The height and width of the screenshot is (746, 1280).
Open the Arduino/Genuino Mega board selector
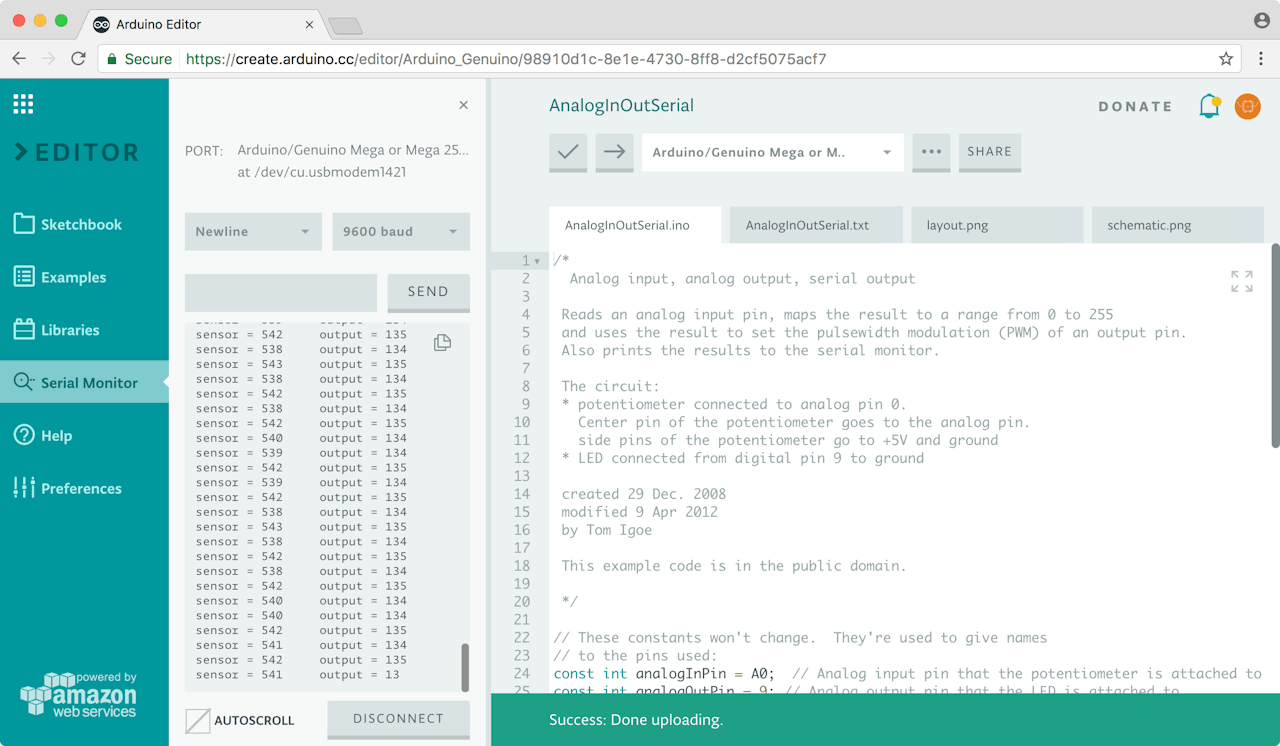pyautogui.click(x=772, y=153)
